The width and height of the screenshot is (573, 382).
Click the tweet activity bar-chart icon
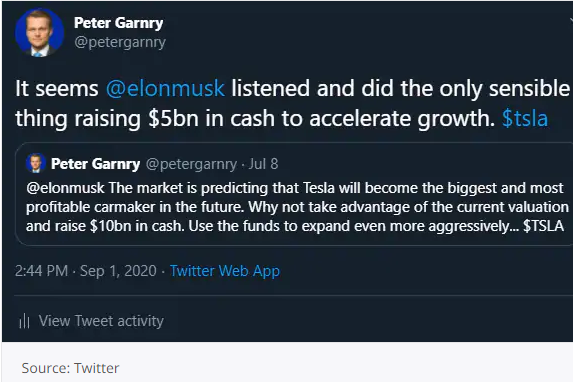[x=24, y=321]
